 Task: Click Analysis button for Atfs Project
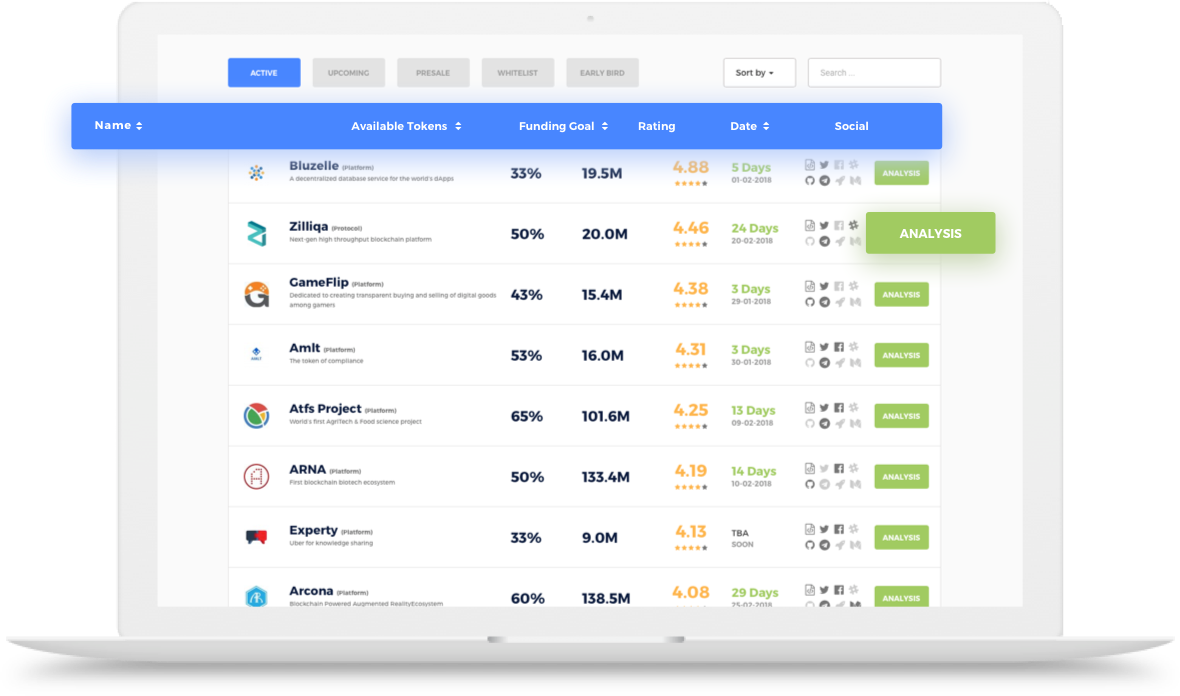tap(901, 416)
